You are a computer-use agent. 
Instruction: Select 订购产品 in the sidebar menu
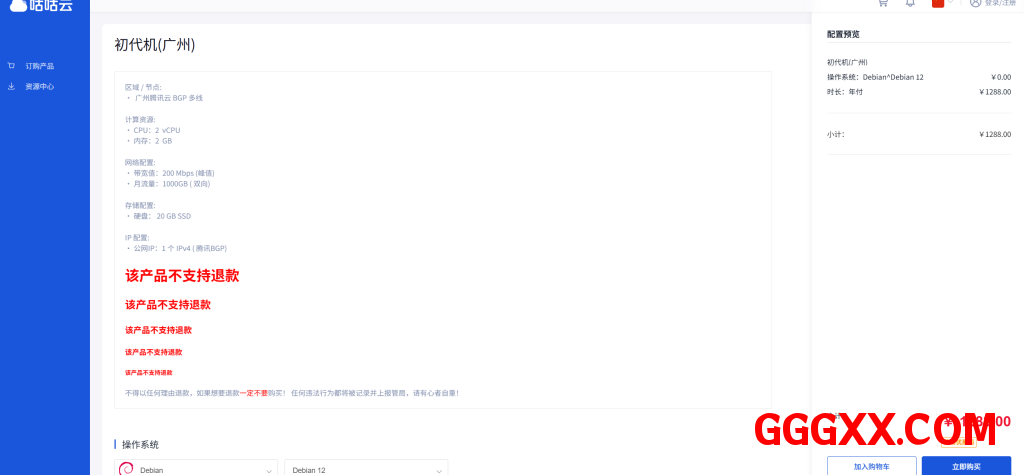point(40,66)
